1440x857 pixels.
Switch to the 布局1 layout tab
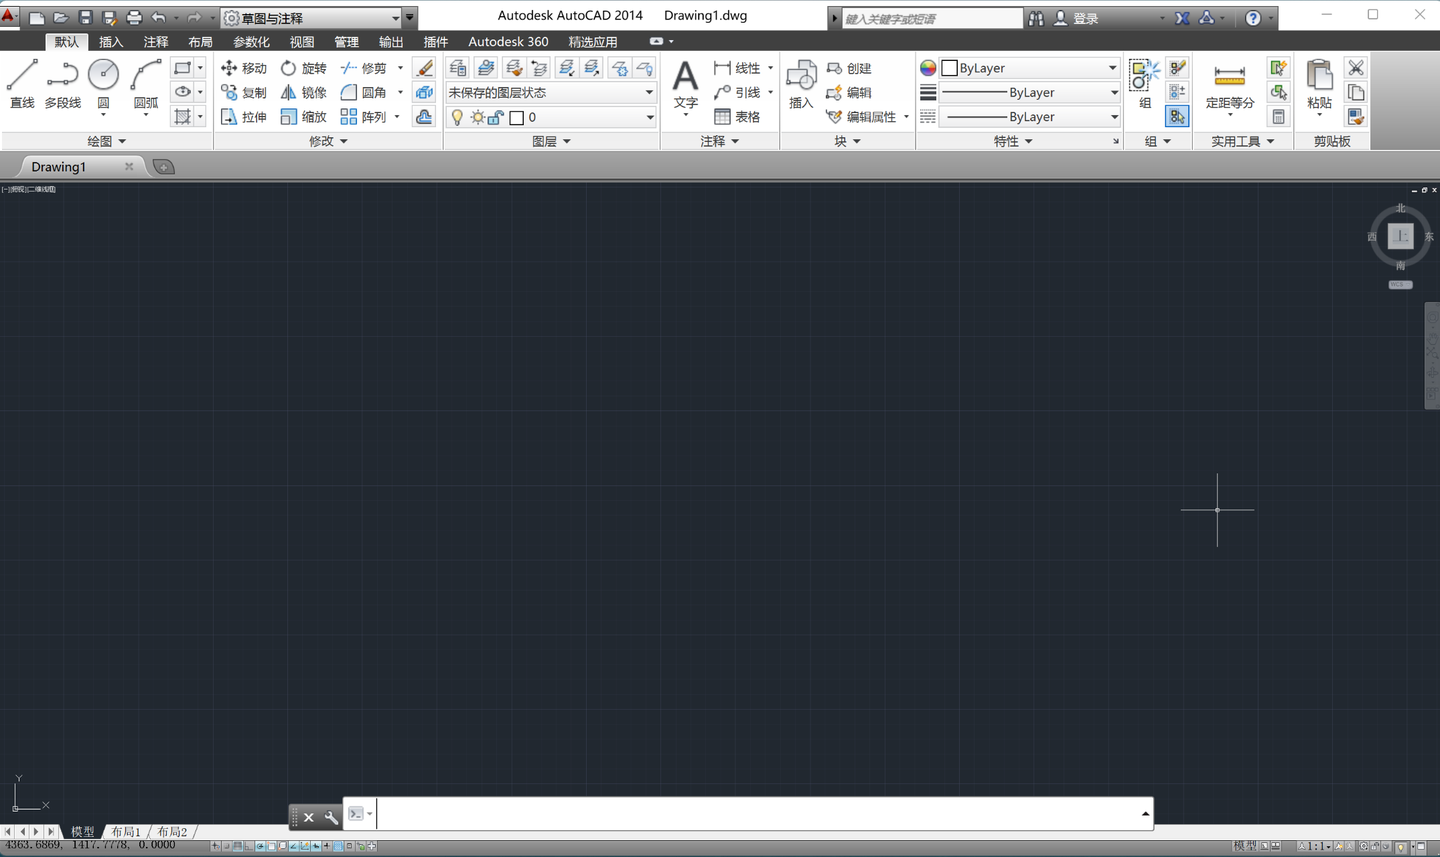tap(126, 832)
